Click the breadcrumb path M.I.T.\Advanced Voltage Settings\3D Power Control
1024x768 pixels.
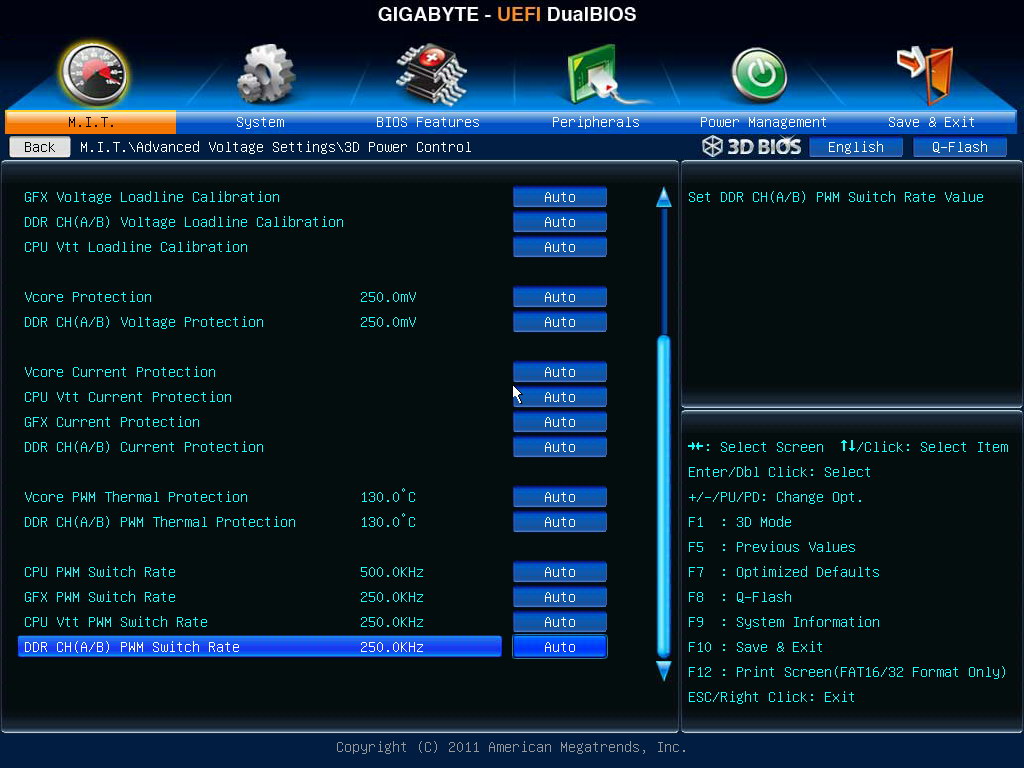click(x=276, y=147)
